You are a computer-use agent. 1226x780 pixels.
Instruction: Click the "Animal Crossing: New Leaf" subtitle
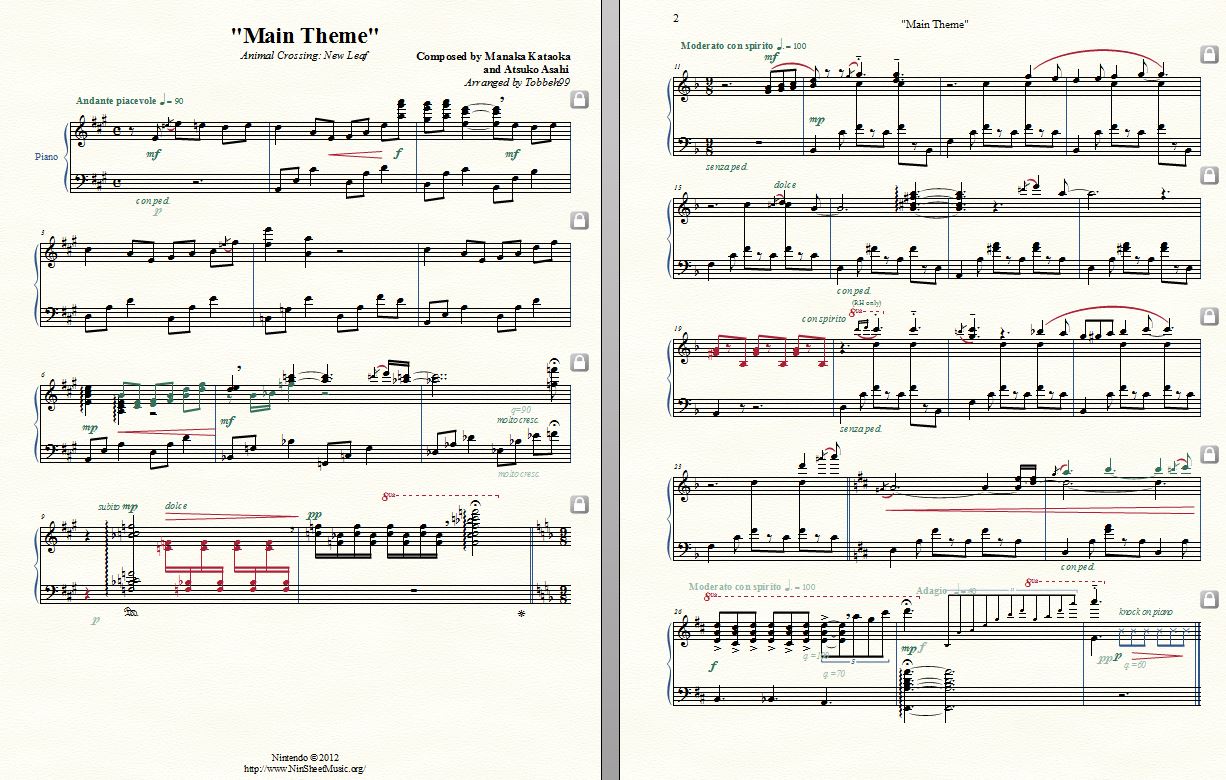pos(304,55)
